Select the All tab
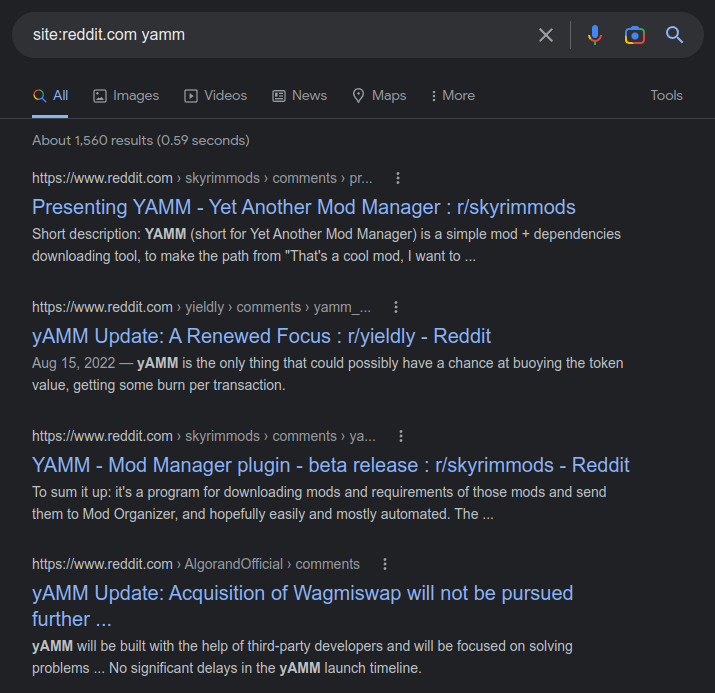 pyautogui.click(x=50, y=95)
